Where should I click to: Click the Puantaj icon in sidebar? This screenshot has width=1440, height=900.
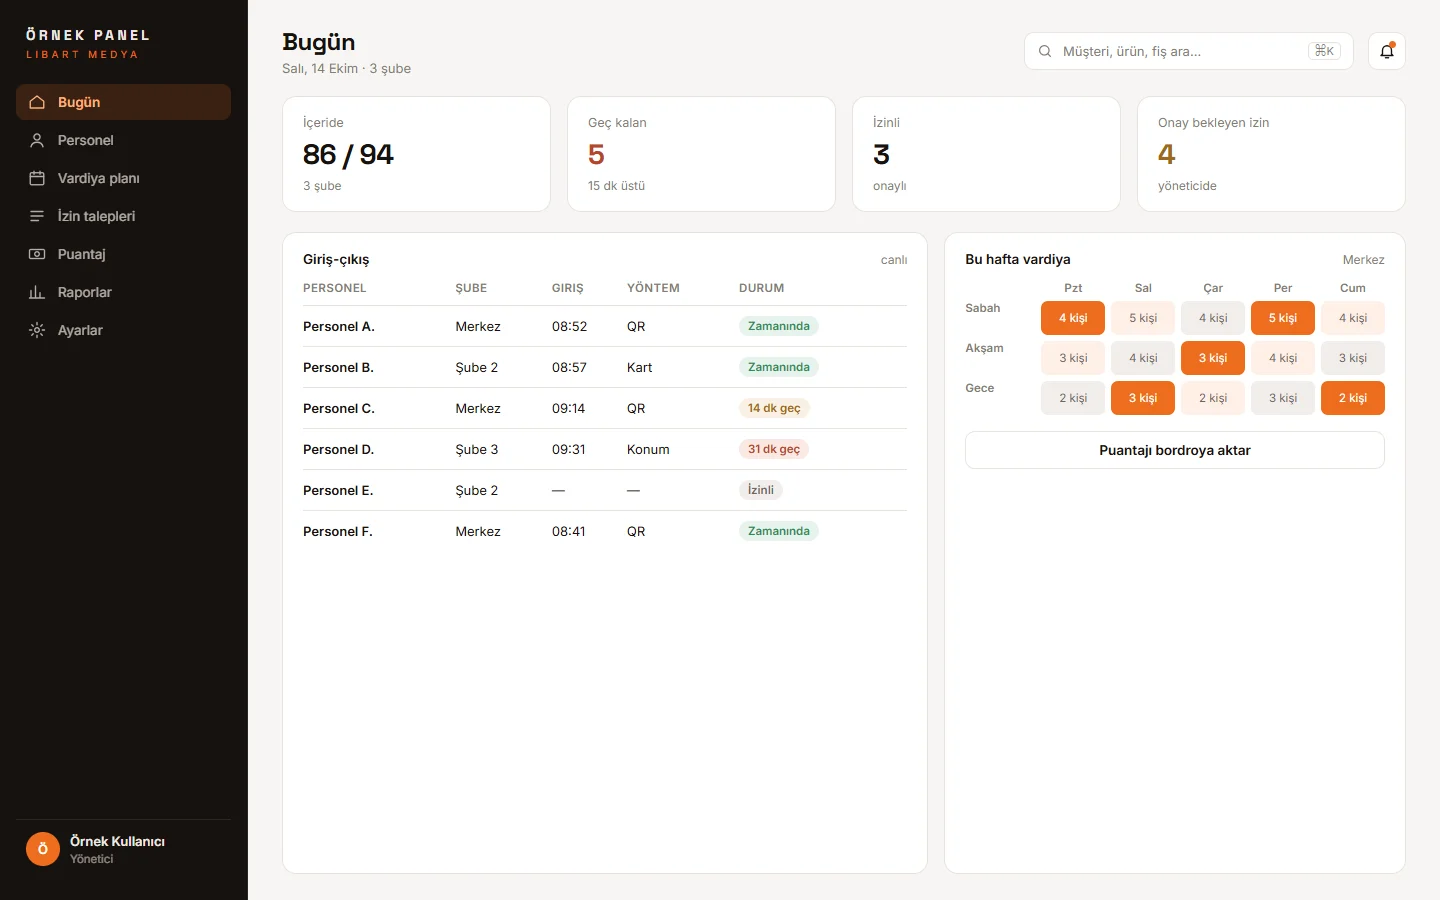tap(37, 254)
